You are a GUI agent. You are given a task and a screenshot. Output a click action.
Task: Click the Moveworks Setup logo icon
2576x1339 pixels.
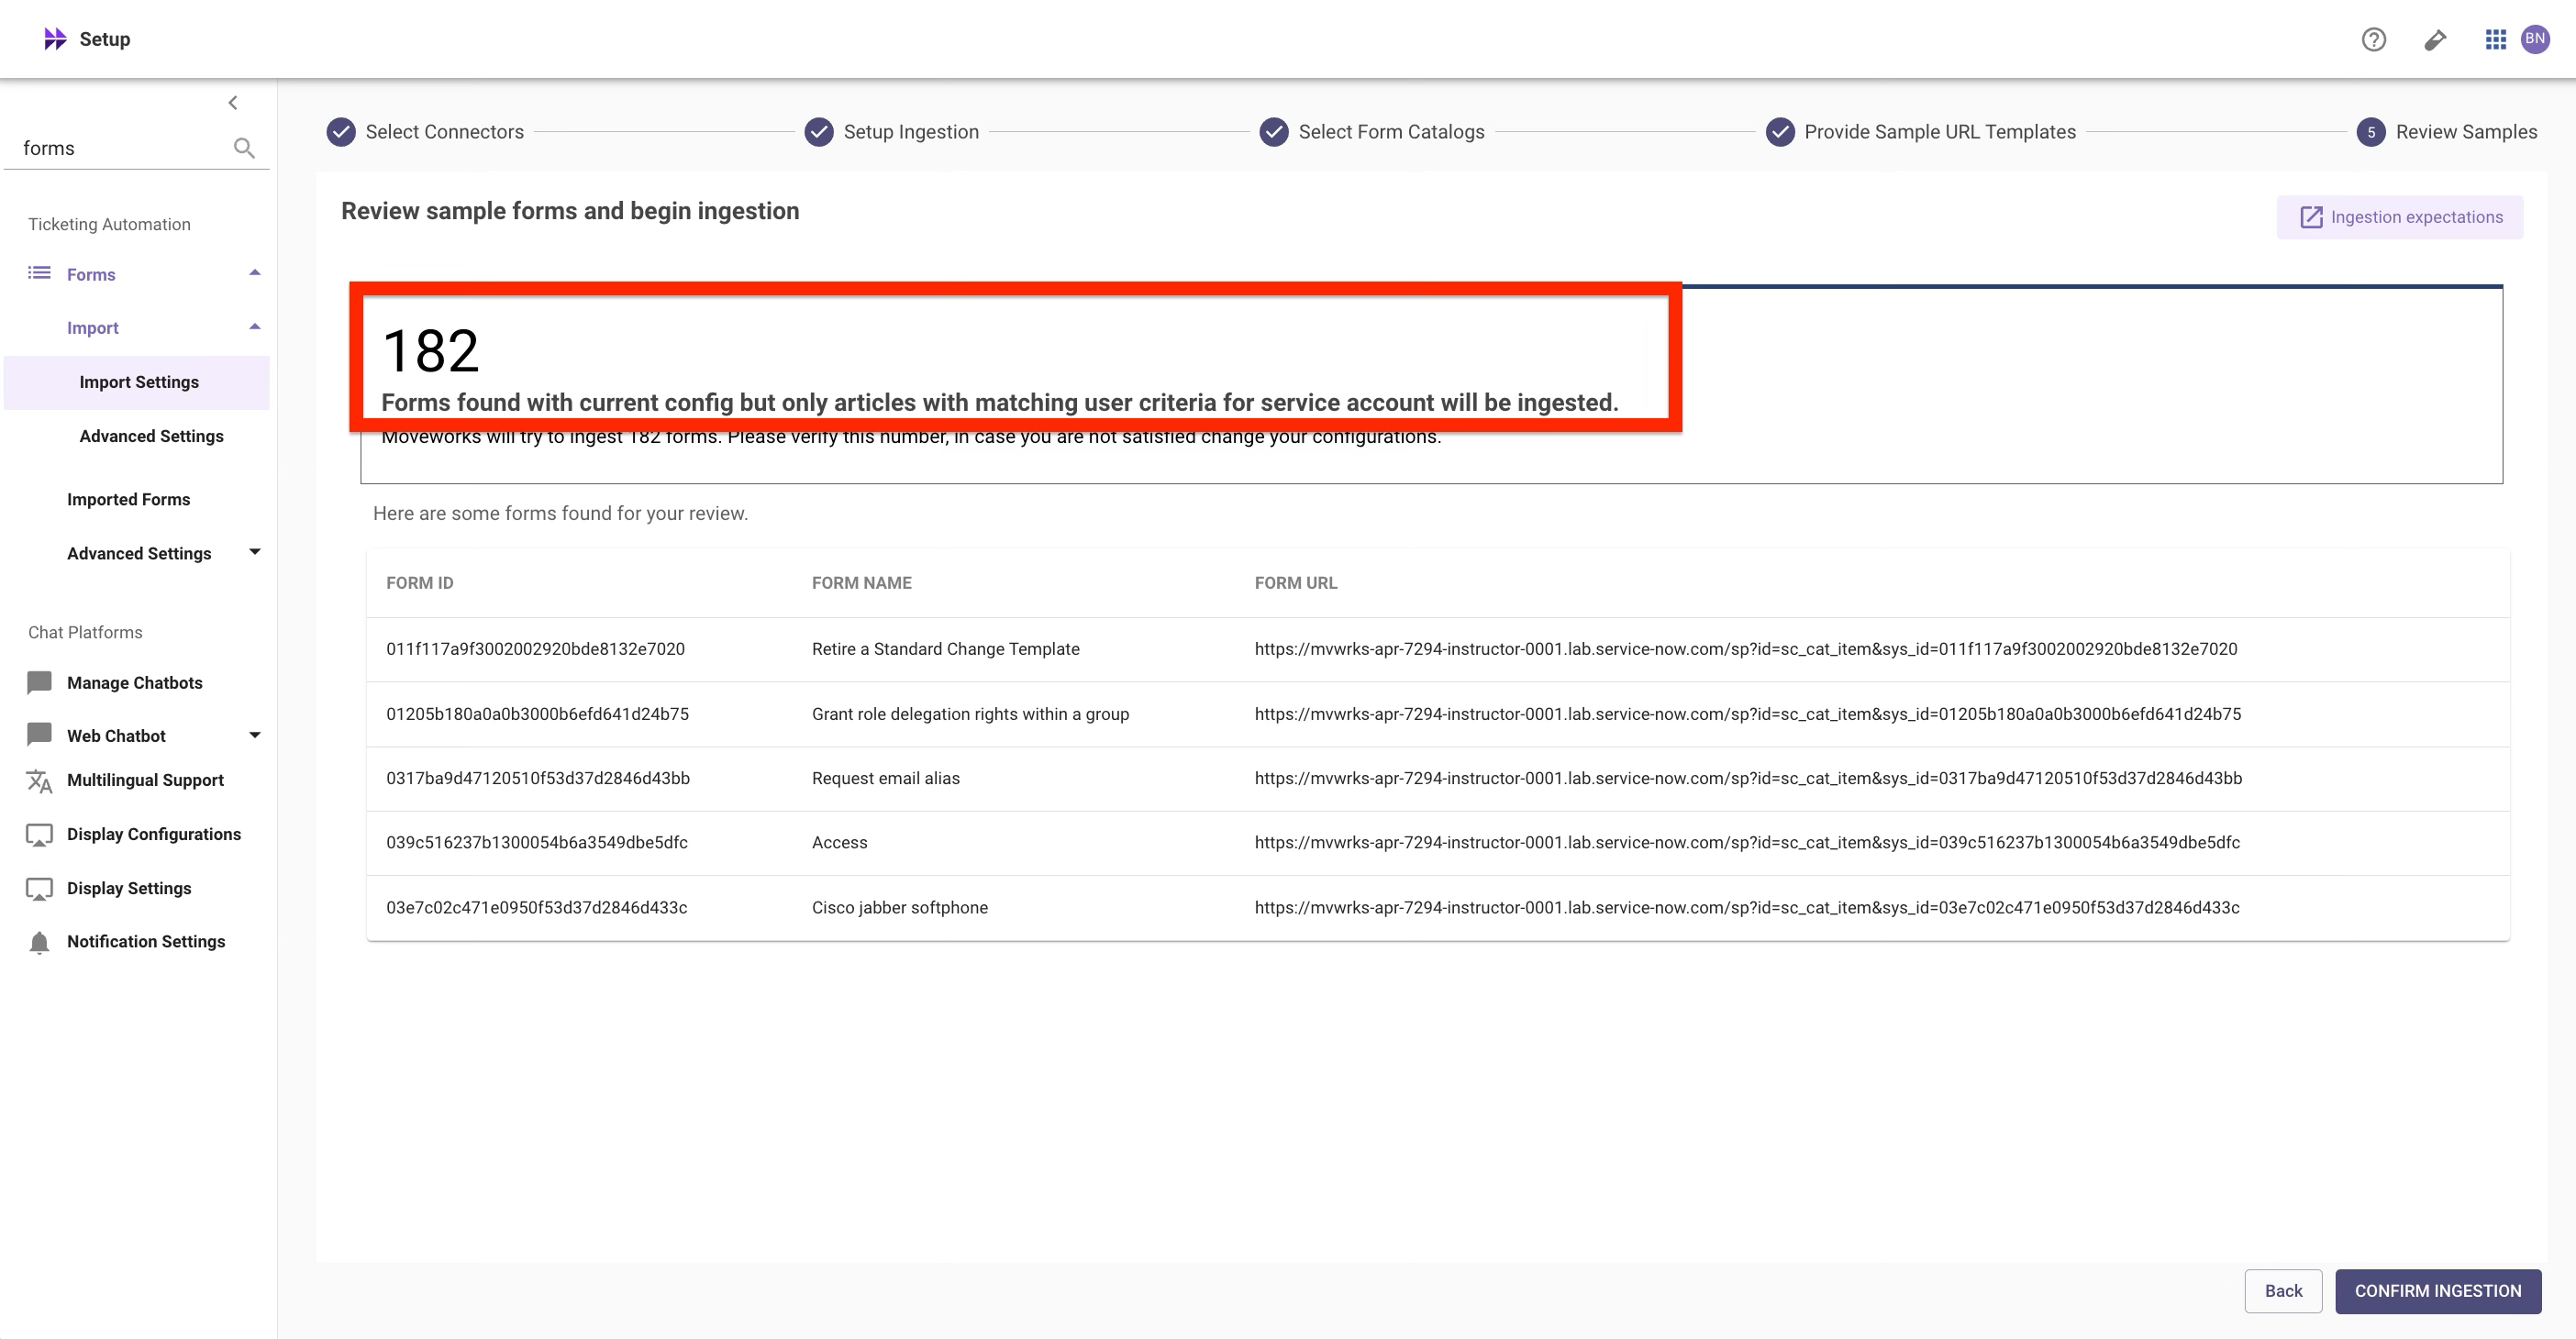55,39
